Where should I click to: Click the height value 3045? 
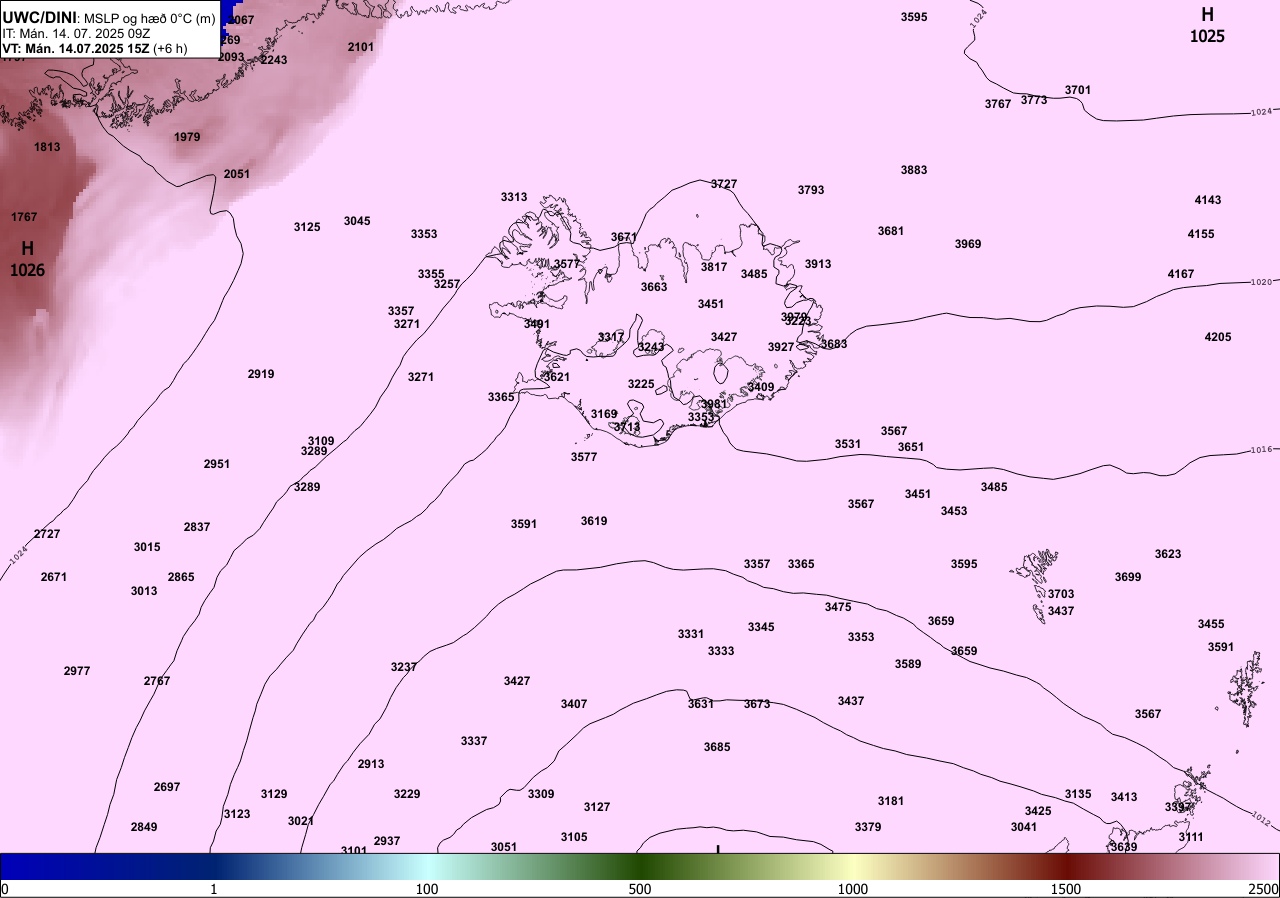[x=357, y=221]
